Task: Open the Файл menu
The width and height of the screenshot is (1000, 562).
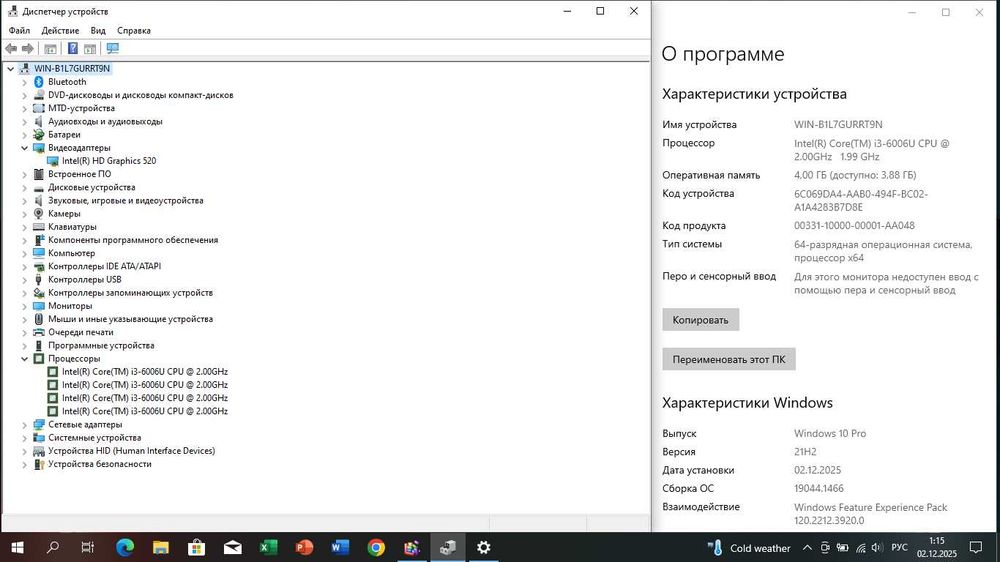Action: [19, 31]
